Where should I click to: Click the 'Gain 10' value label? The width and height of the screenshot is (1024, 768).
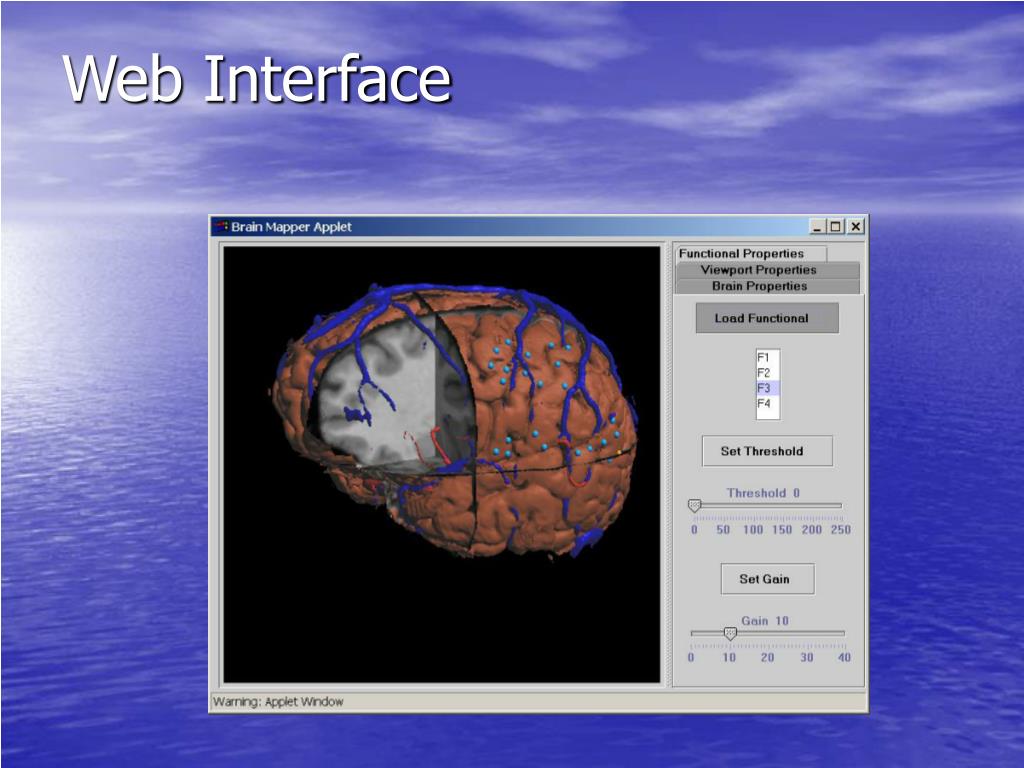point(765,621)
